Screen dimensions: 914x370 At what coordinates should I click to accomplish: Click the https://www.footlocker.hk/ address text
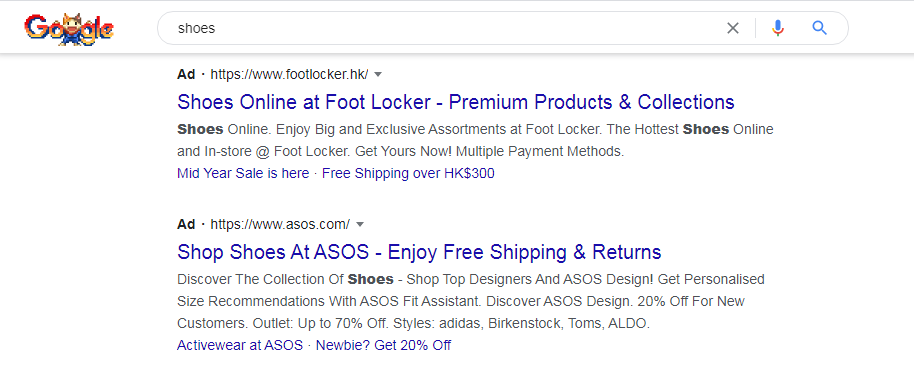coord(289,75)
